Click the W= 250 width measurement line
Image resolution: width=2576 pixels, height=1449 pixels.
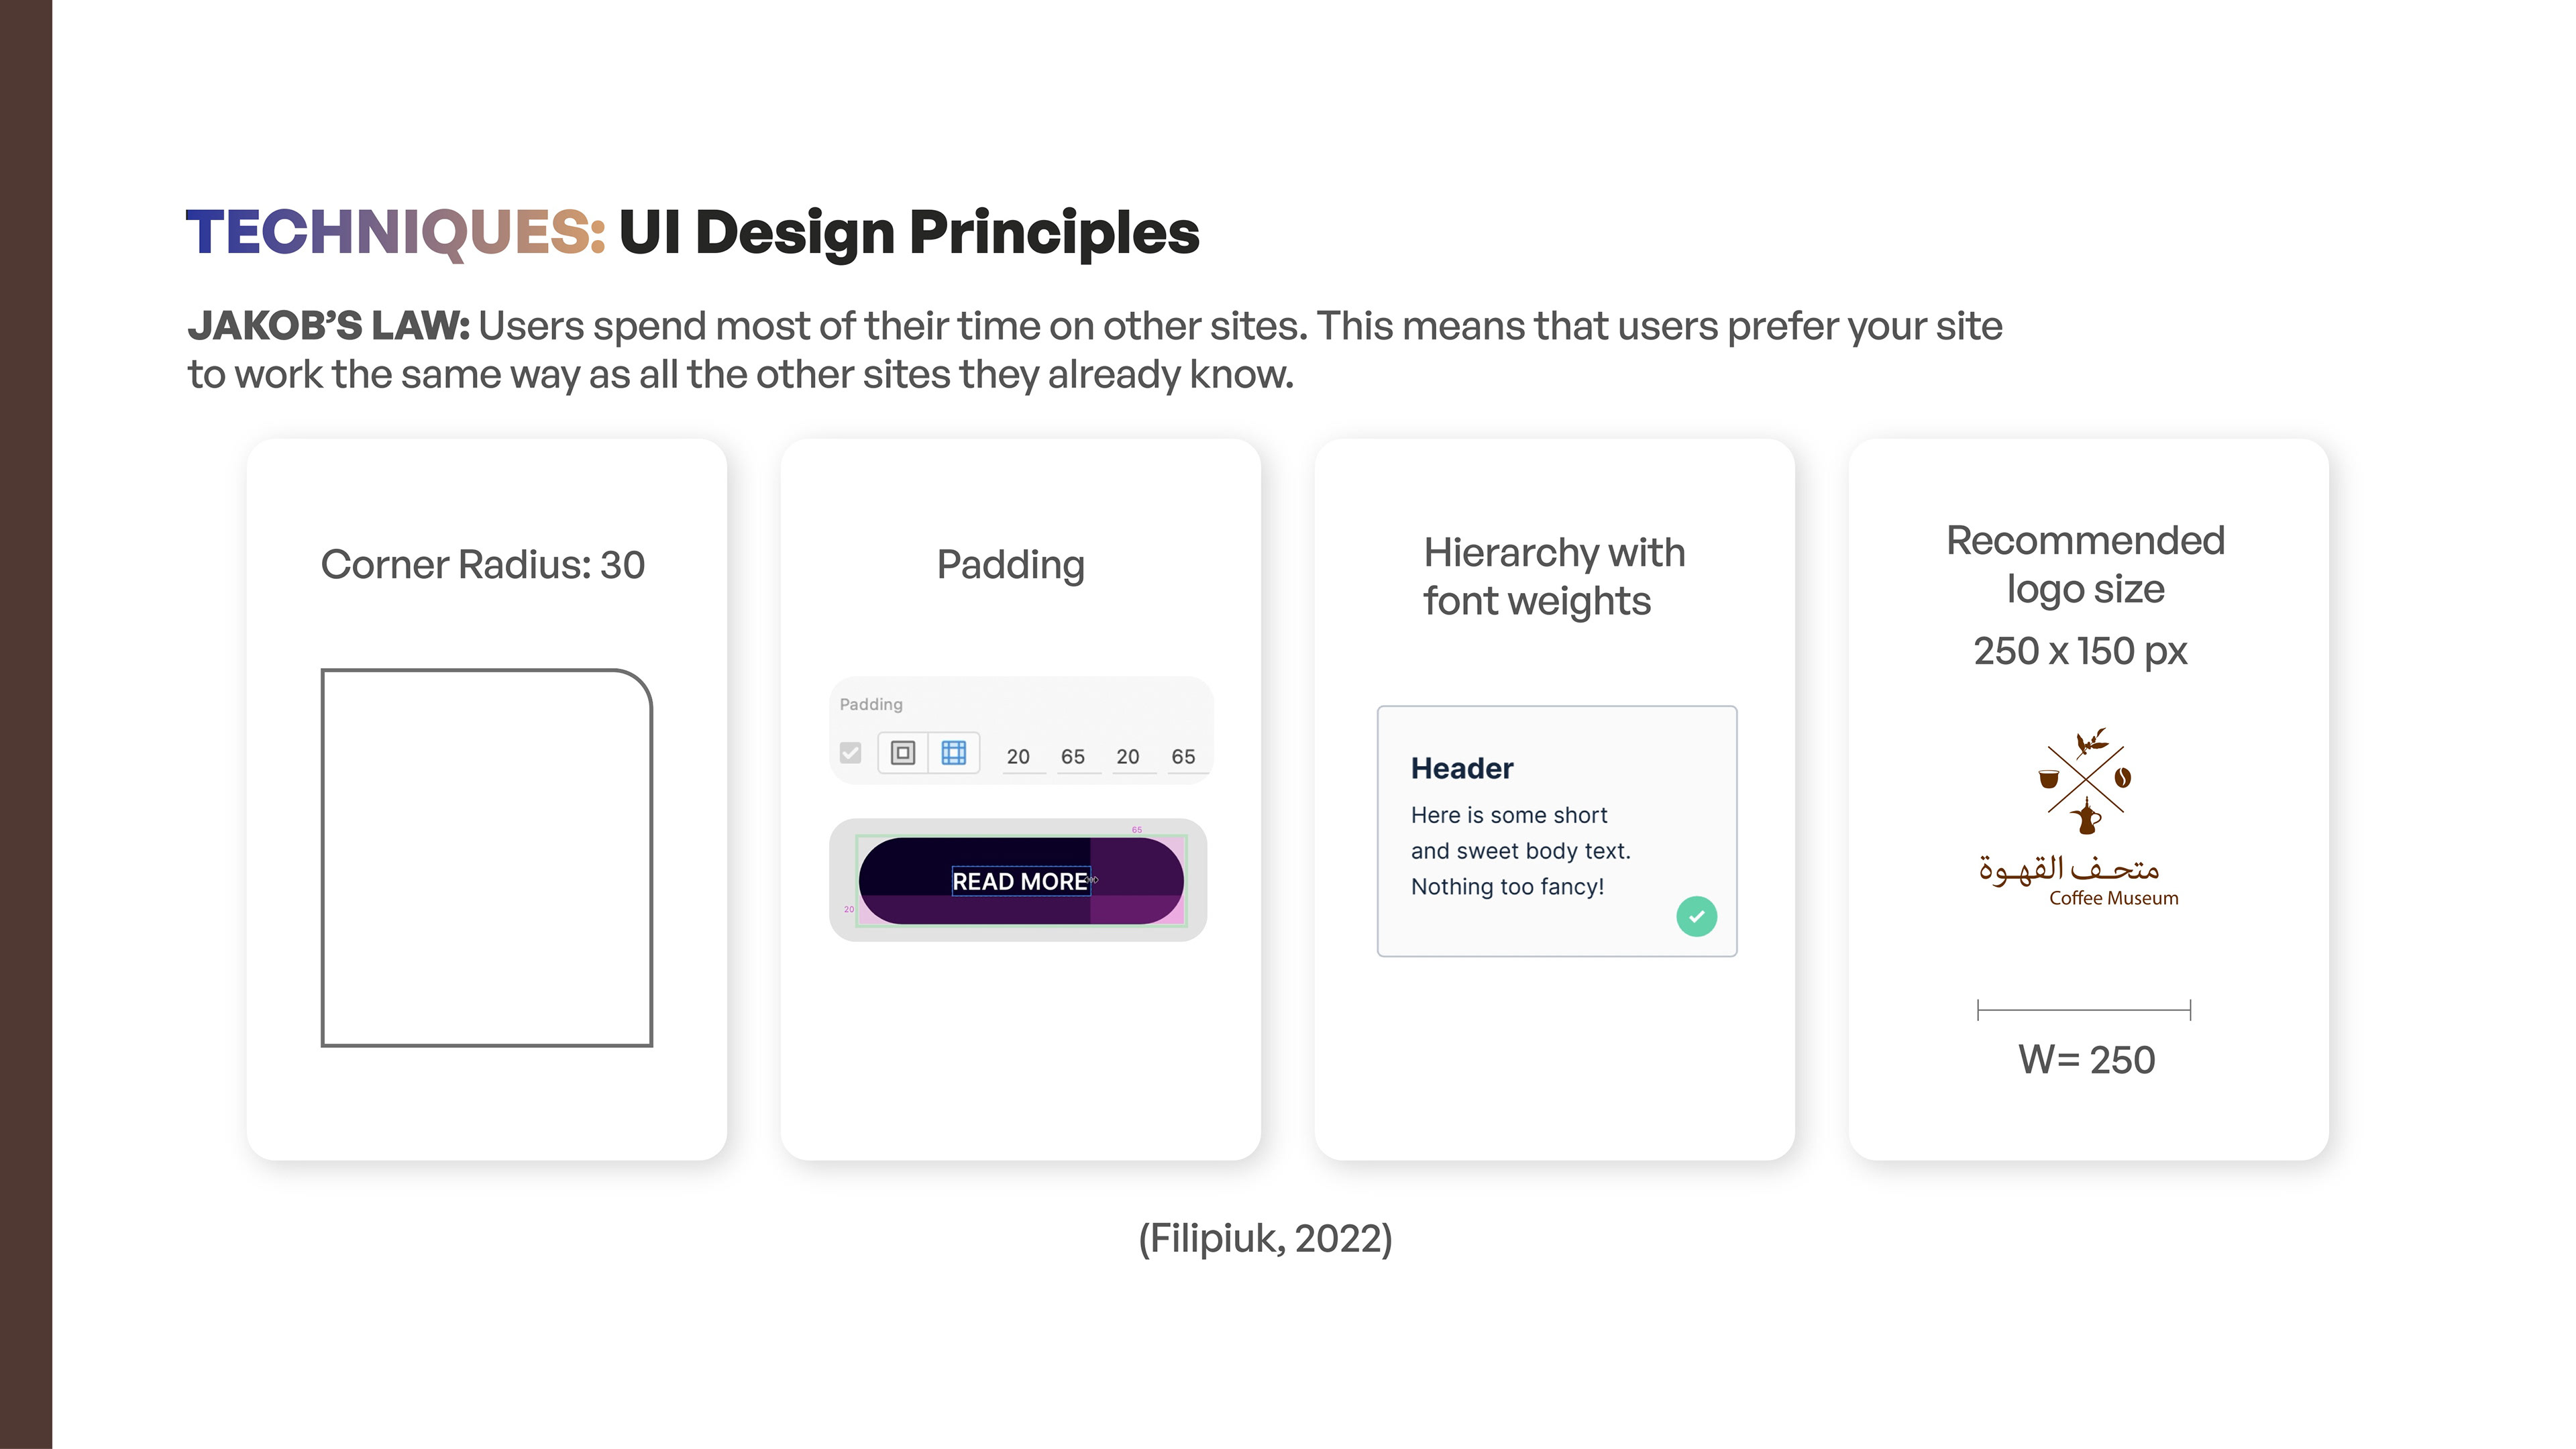[x=2084, y=1010]
